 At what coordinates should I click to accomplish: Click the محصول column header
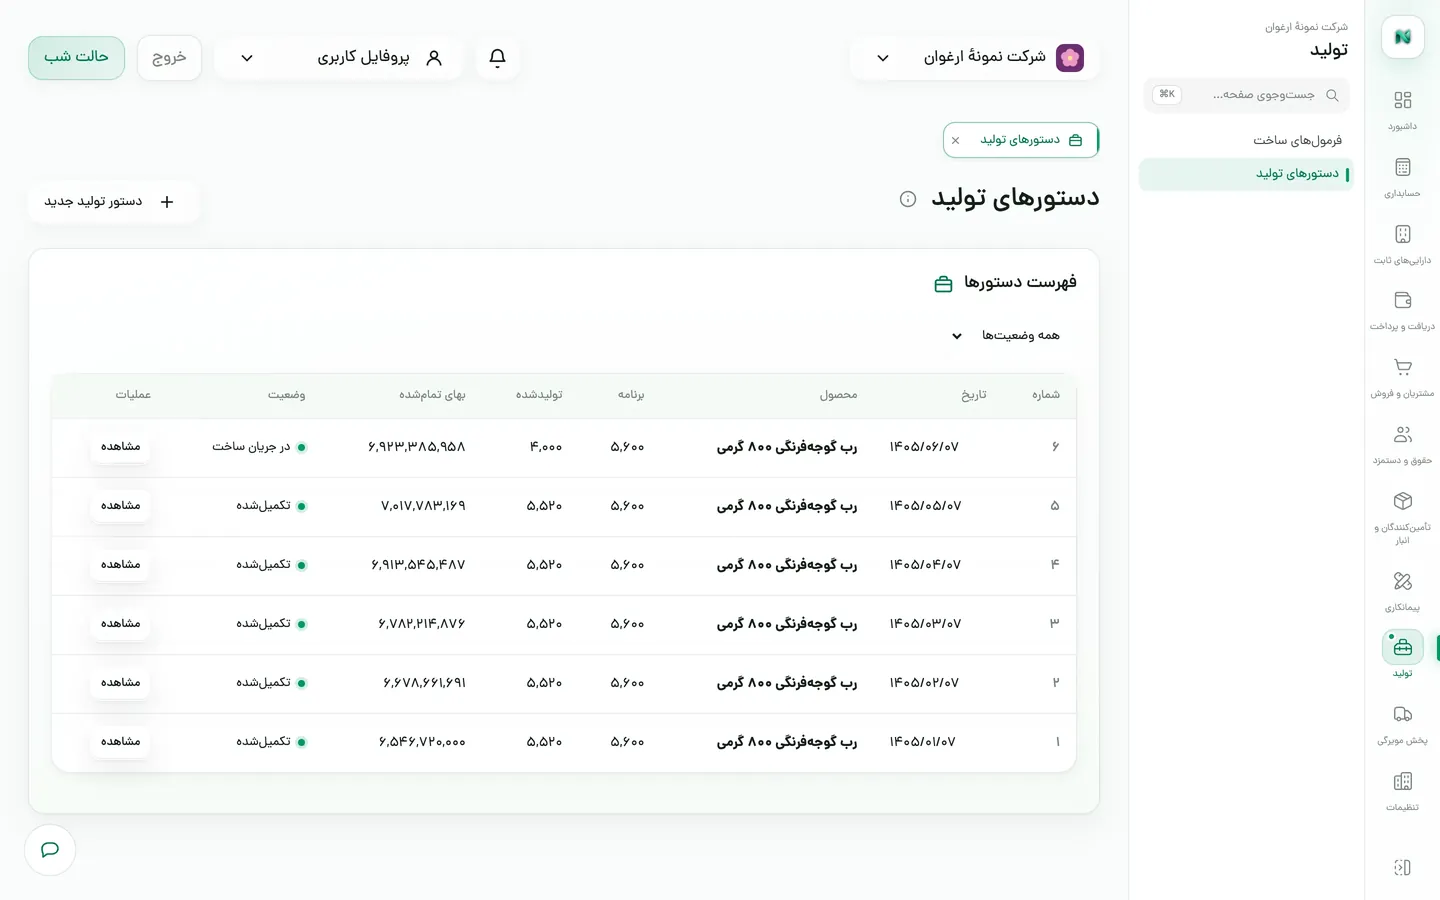[838, 395]
